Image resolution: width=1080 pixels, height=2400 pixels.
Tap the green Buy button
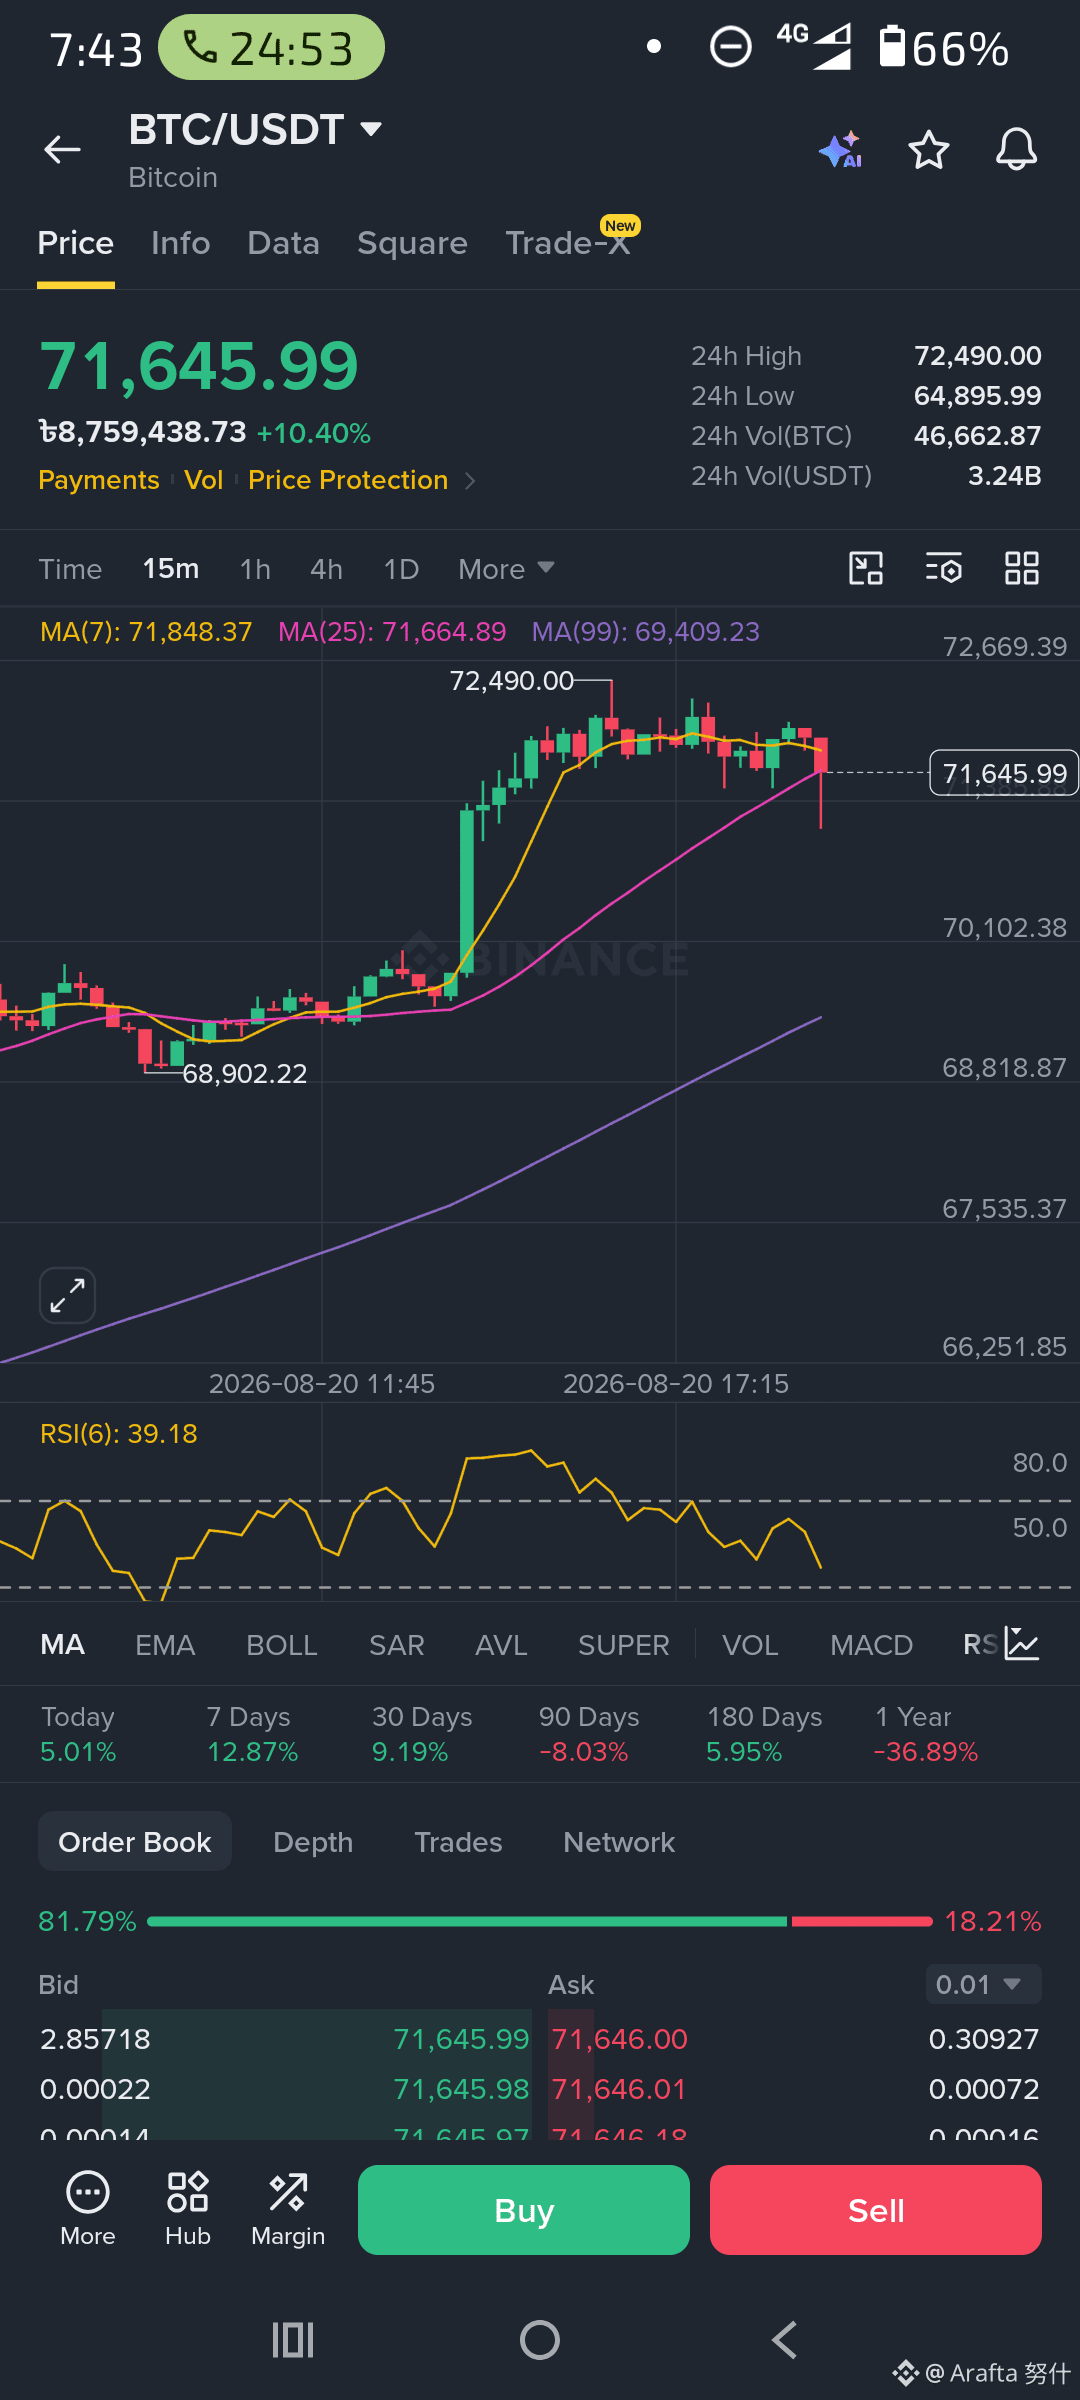[x=524, y=2210]
